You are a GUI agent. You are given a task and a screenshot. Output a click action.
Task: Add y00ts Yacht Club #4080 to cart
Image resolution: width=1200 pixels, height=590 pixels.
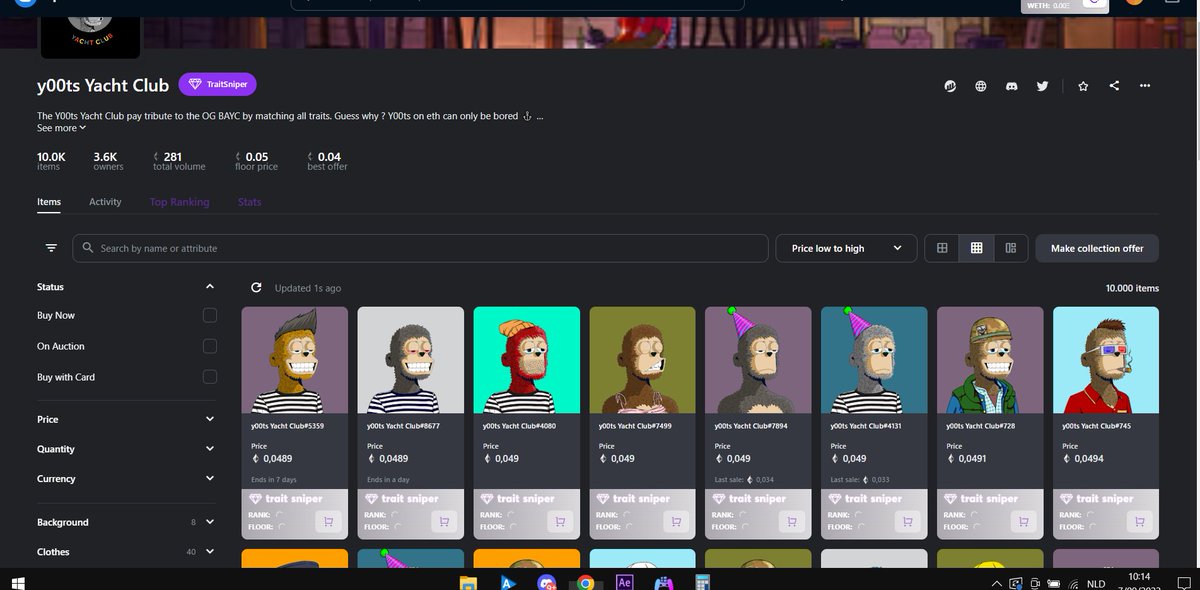[559, 521]
